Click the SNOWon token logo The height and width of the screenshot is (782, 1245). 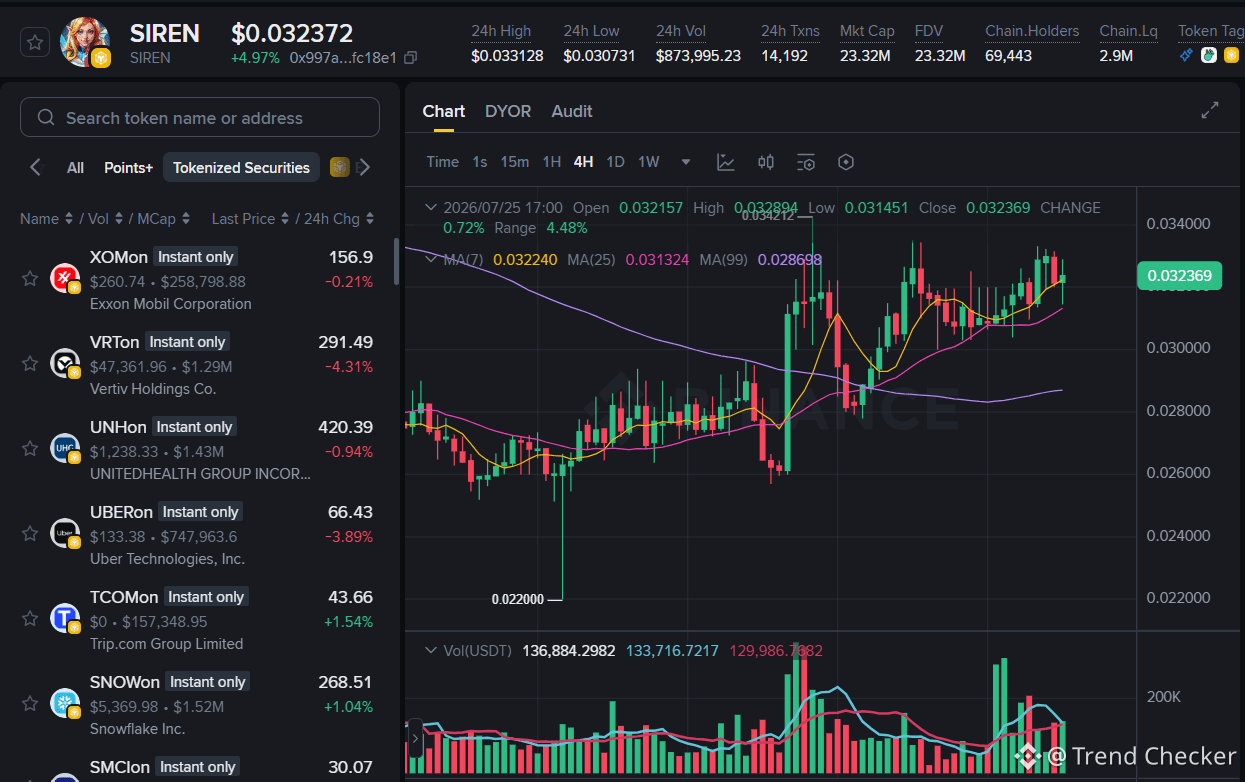[x=65, y=703]
